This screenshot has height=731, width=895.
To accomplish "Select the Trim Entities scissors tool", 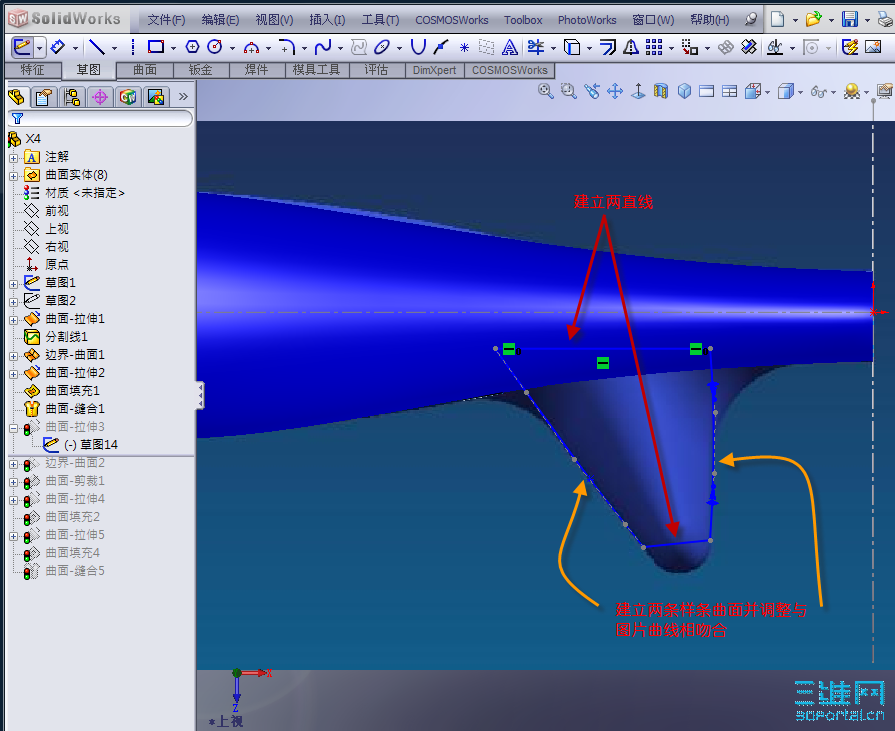I will (536, 47).
